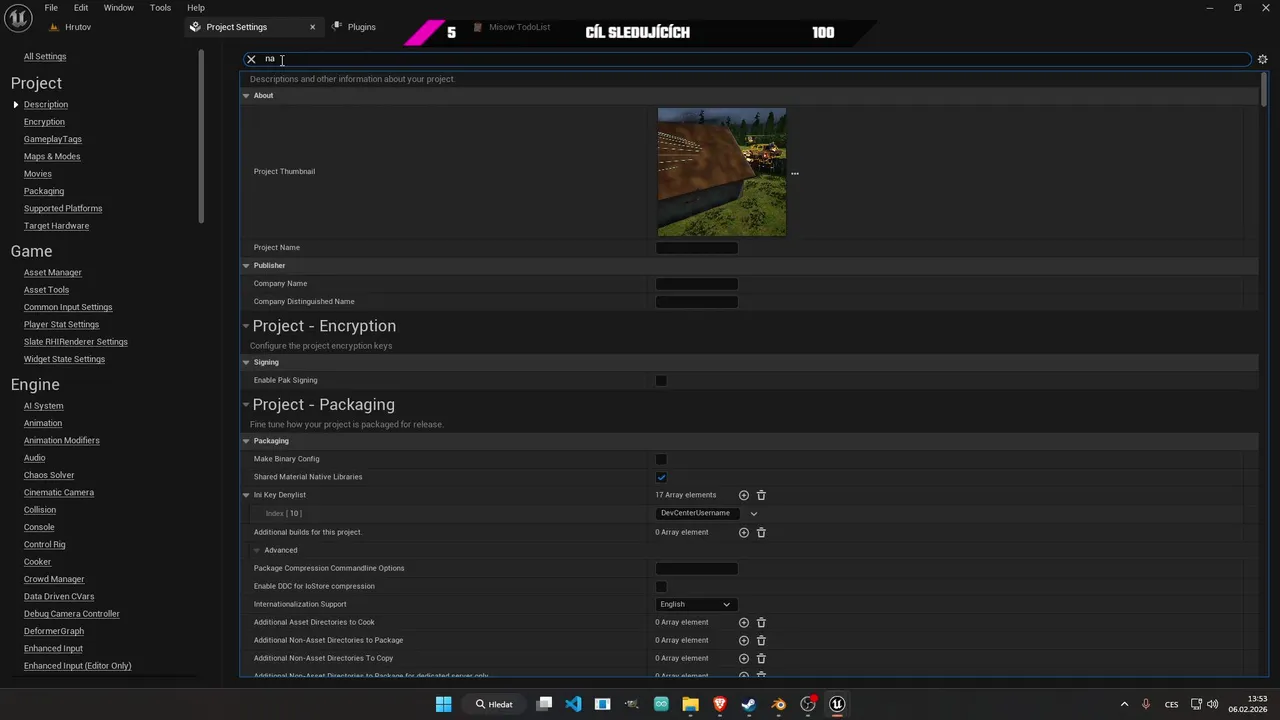Click the Company Name input field

[697, 284]
